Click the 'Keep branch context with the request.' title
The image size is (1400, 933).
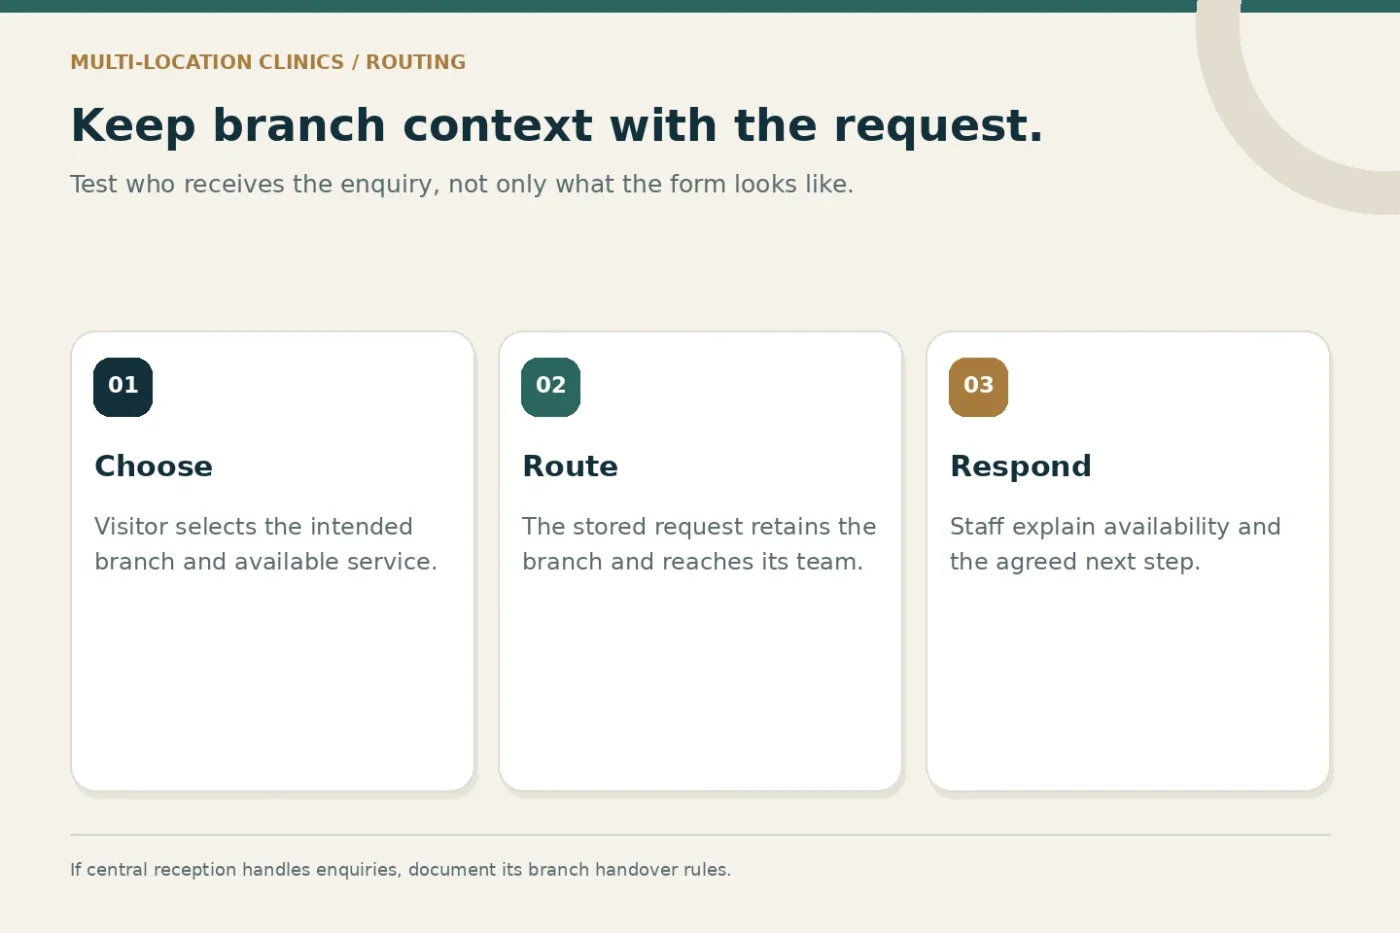(x=557, y=126)
